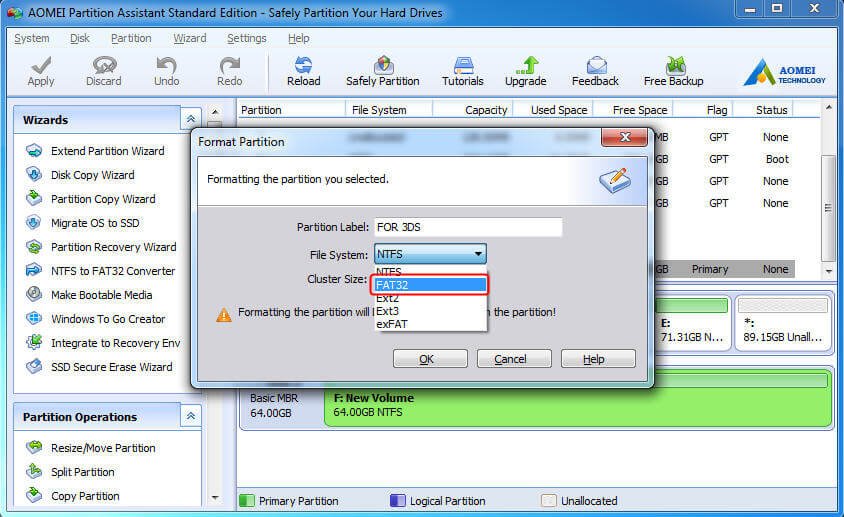The image size is (844, 517).
Task: Open the System menu
Action: tap(32, 38)
